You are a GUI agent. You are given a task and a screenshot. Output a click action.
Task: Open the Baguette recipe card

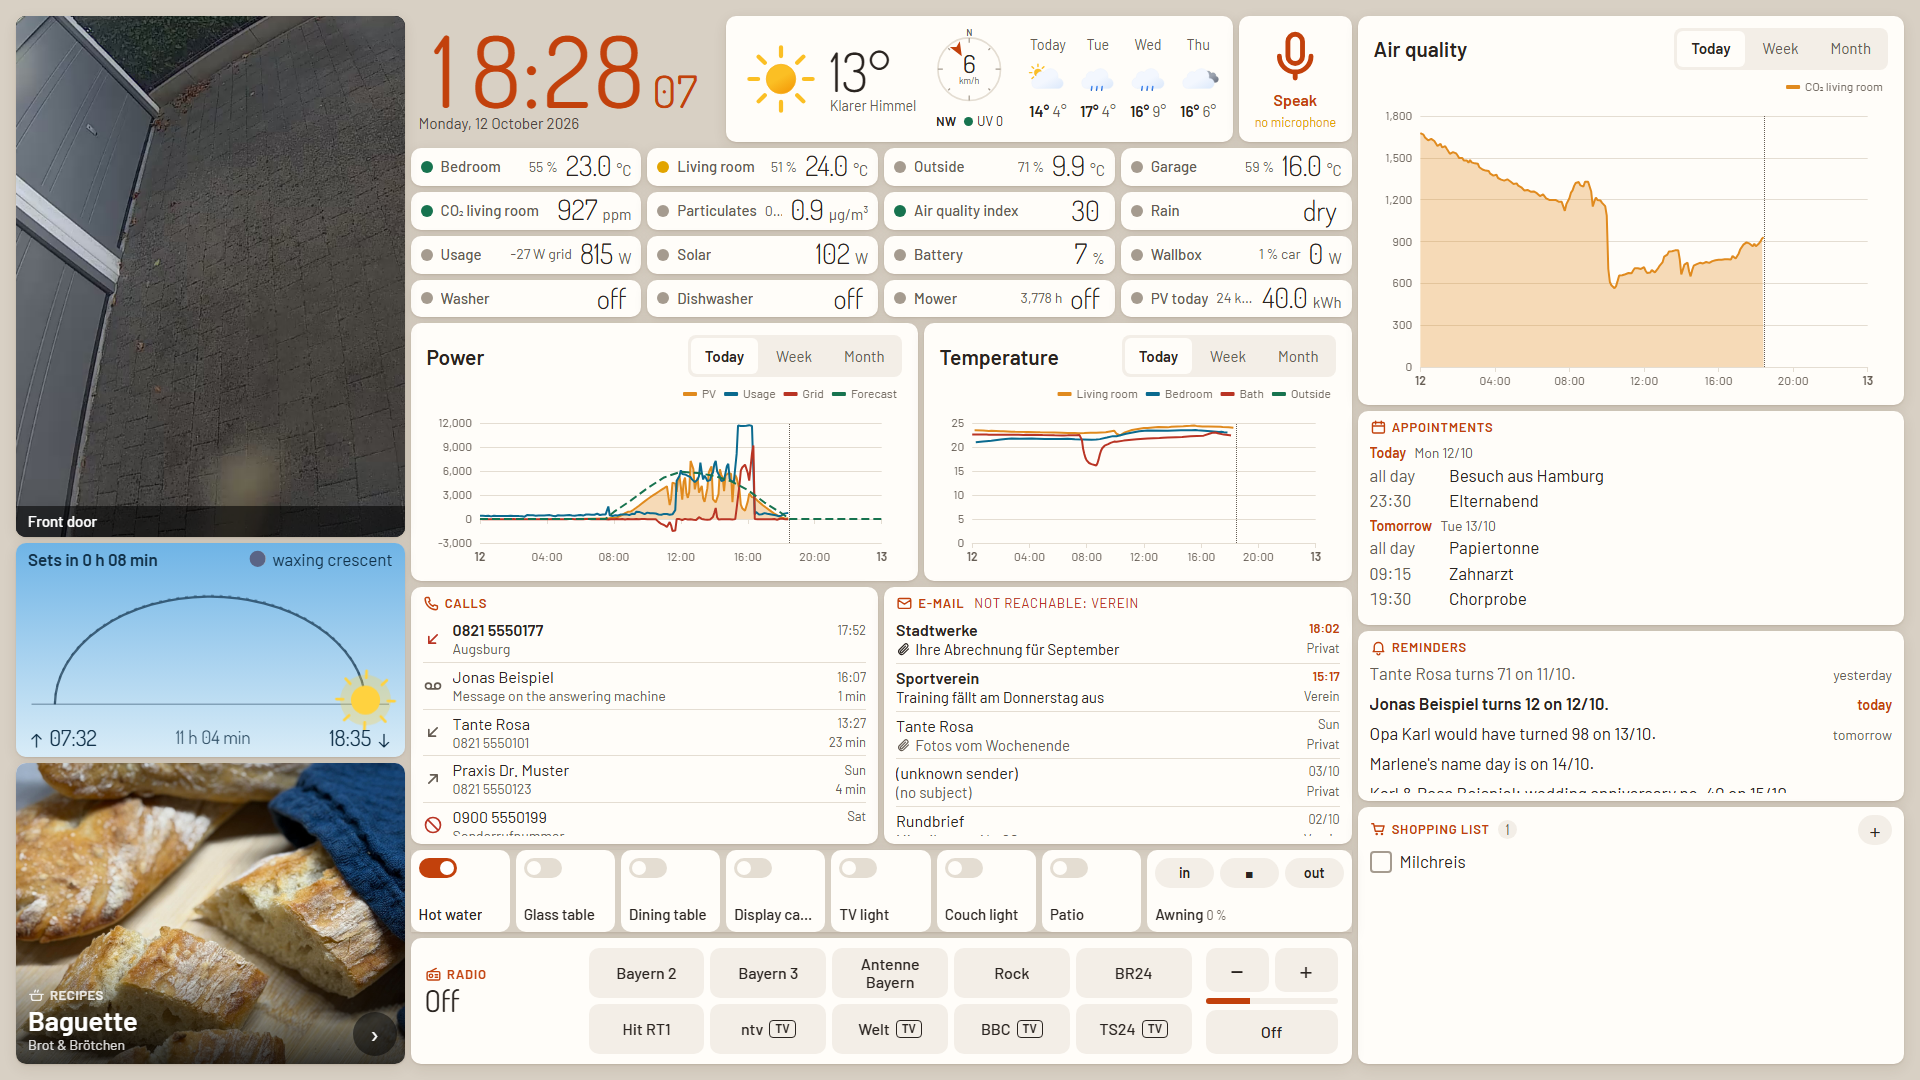pos(210,913)
